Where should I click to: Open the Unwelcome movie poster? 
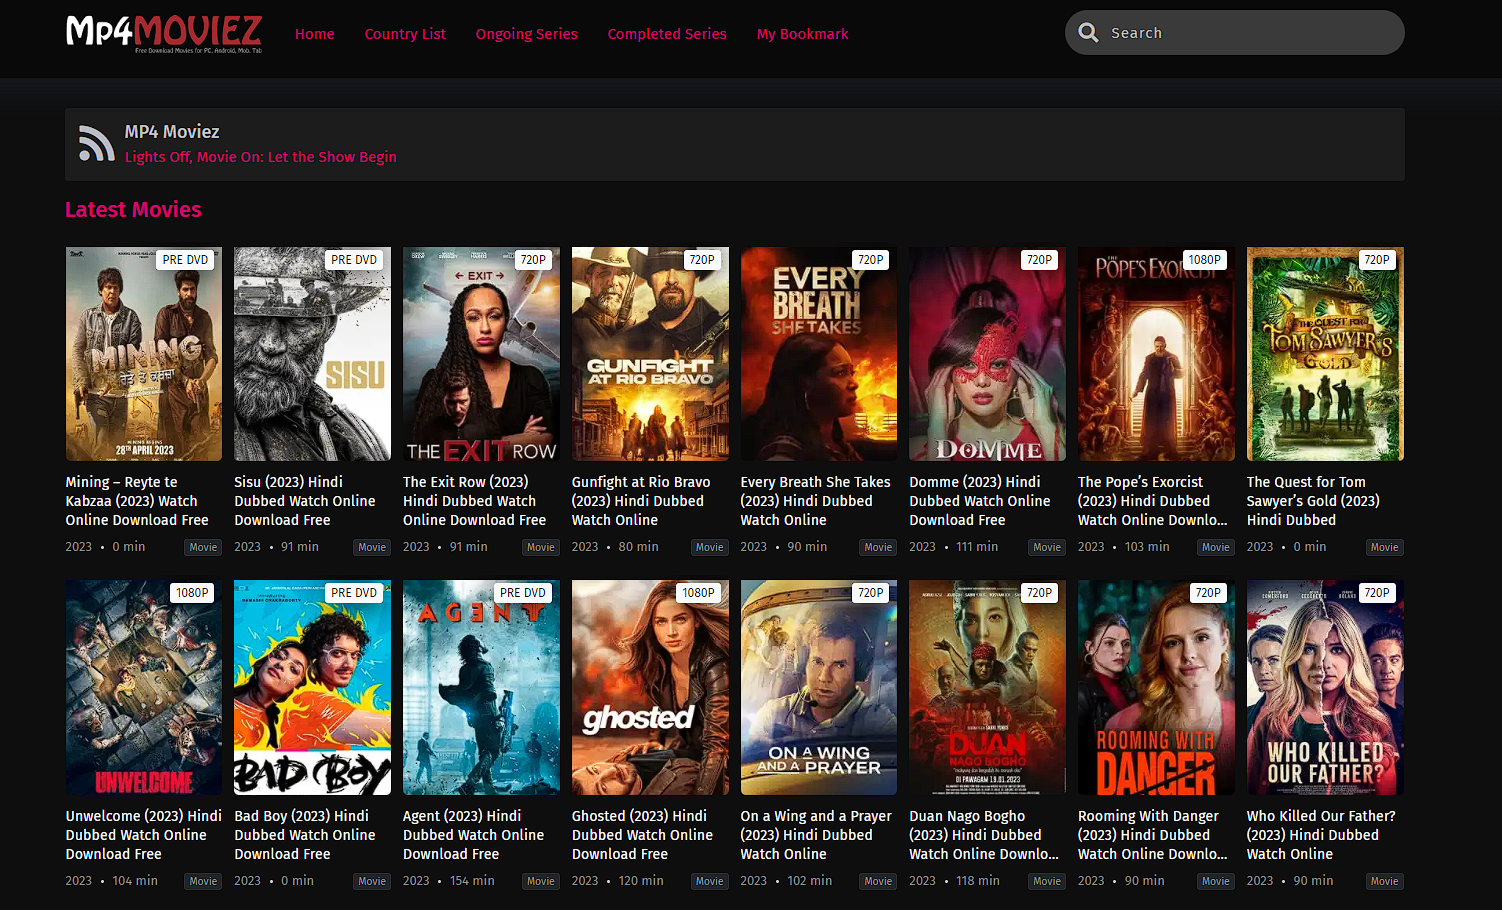pyautogui.click(x=144, y=688)
